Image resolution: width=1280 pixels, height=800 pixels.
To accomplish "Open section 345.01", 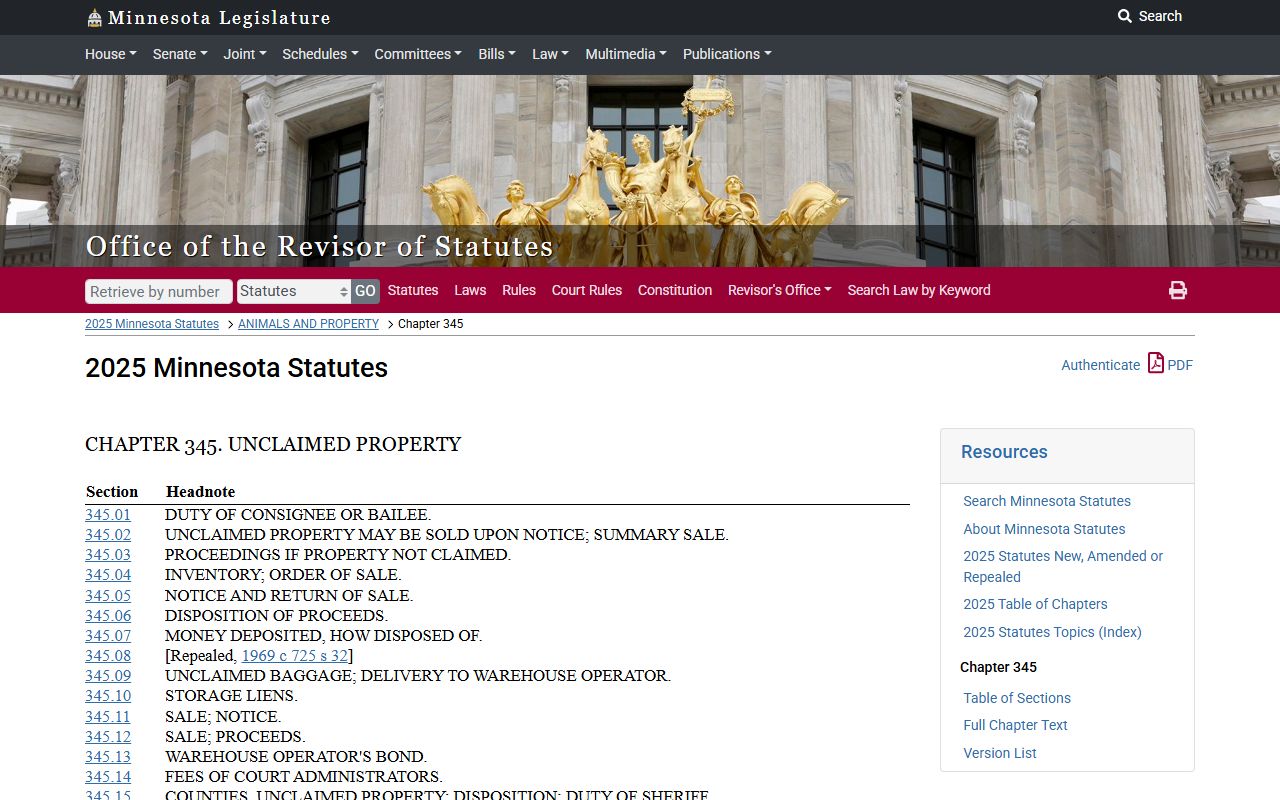I will 108,515.
